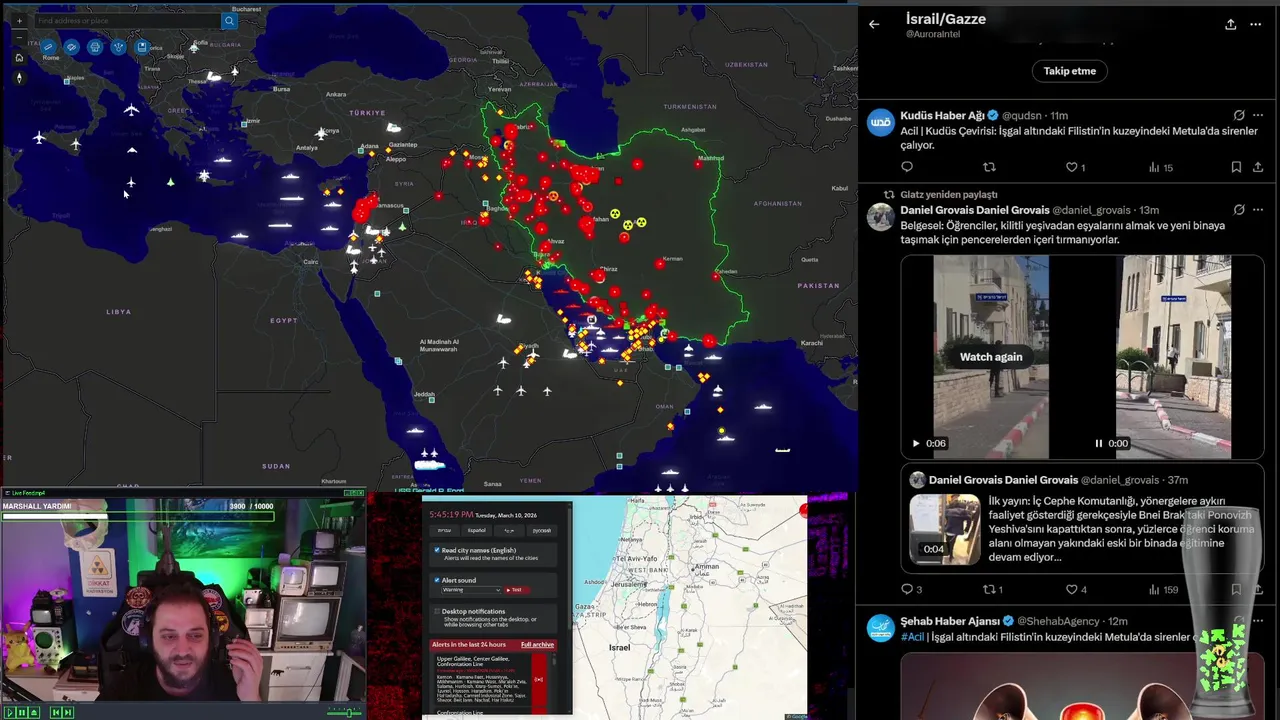
Task: View analytics showing 159 views
Action: [x=1163, y=589]
